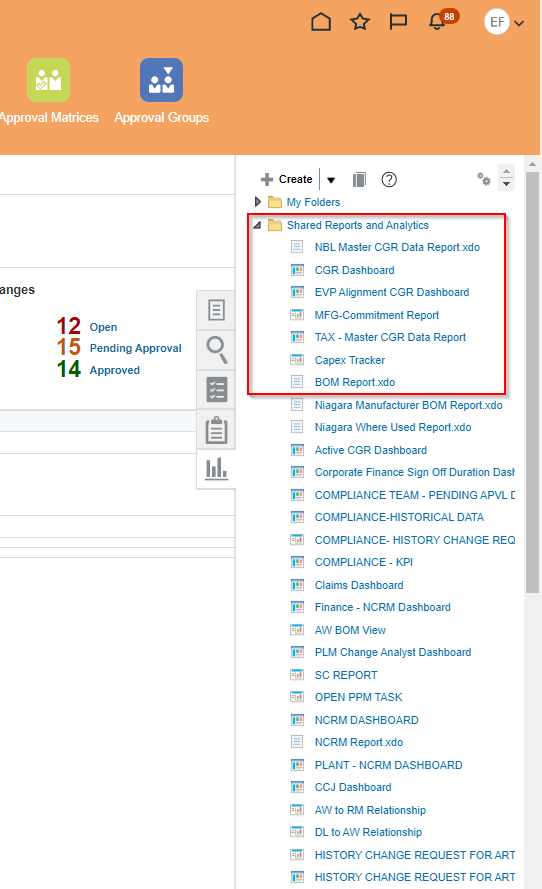Open the Home icon in header
The height and width of the screenshot is (889, 542).
321,22
